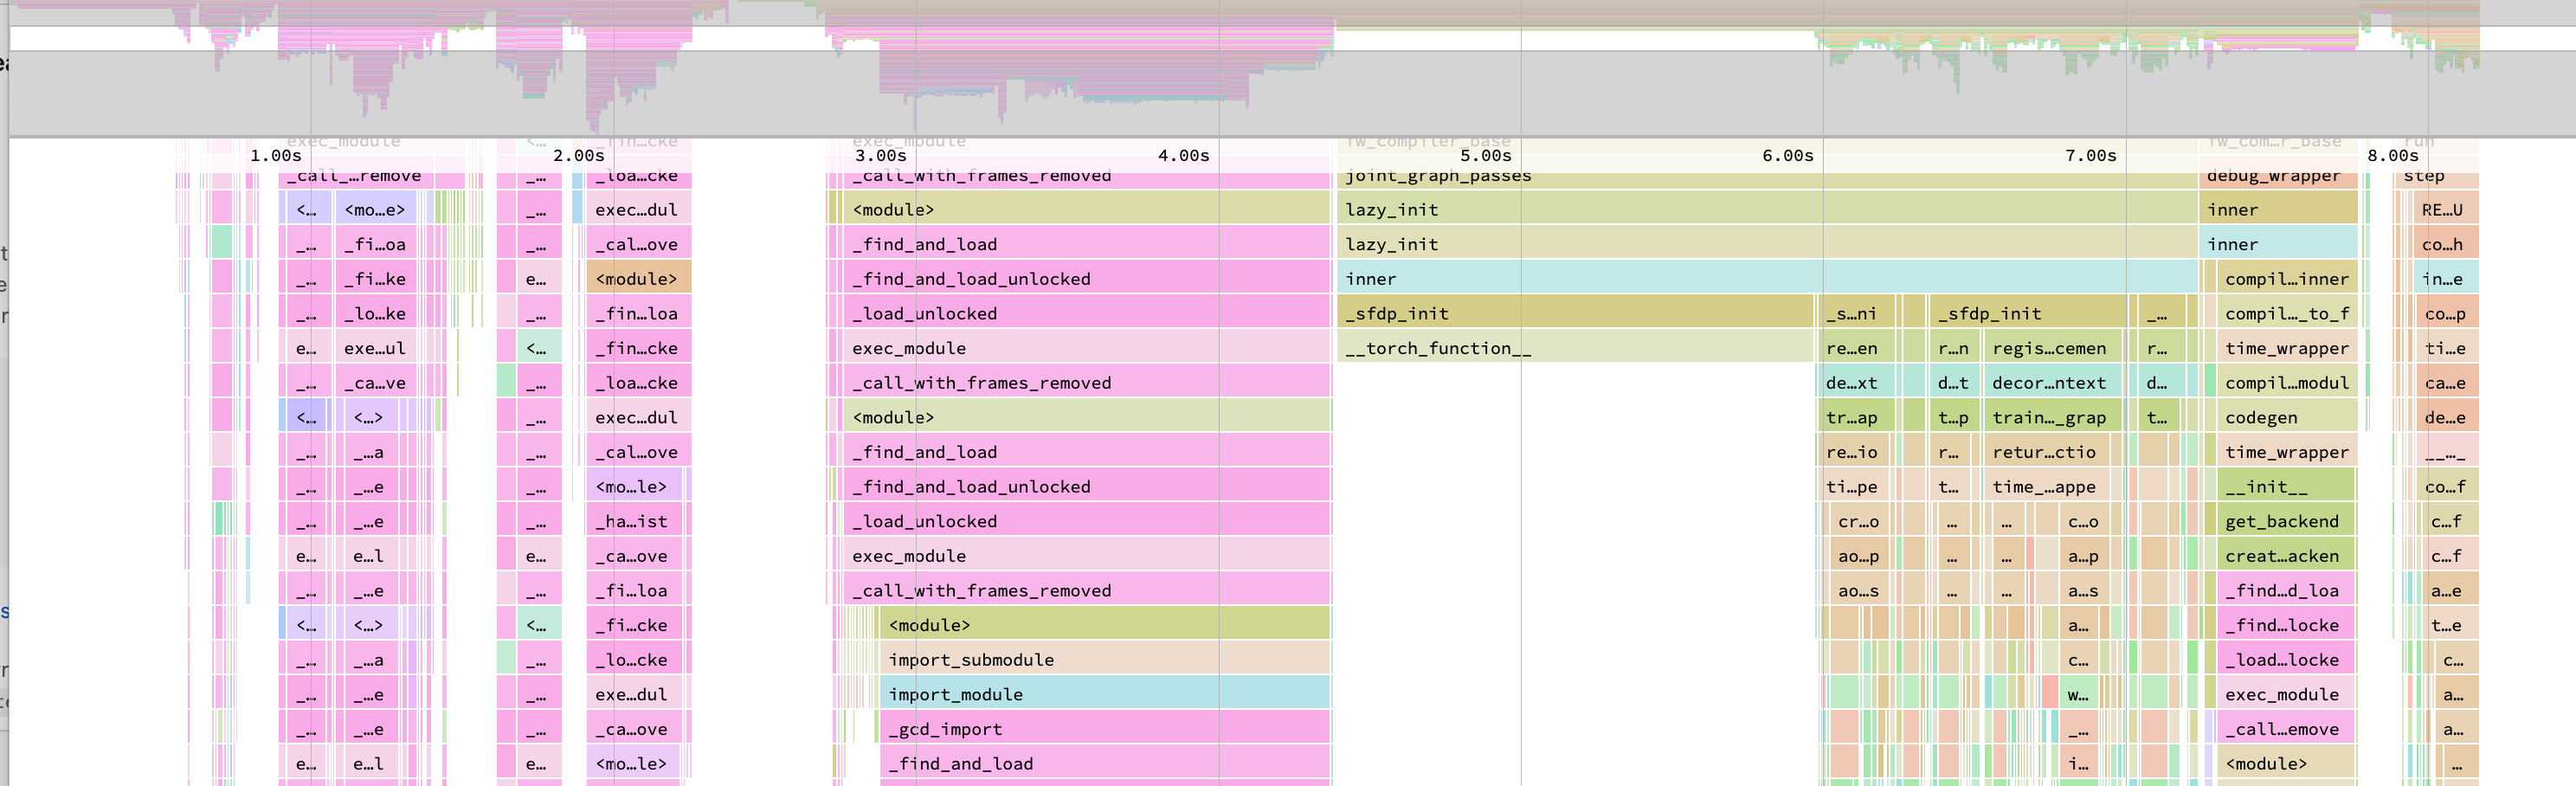This screenshot has width=2576, height=786.
Task: Click the exec_module frame near 3.00s
Action: point(1080,347)
